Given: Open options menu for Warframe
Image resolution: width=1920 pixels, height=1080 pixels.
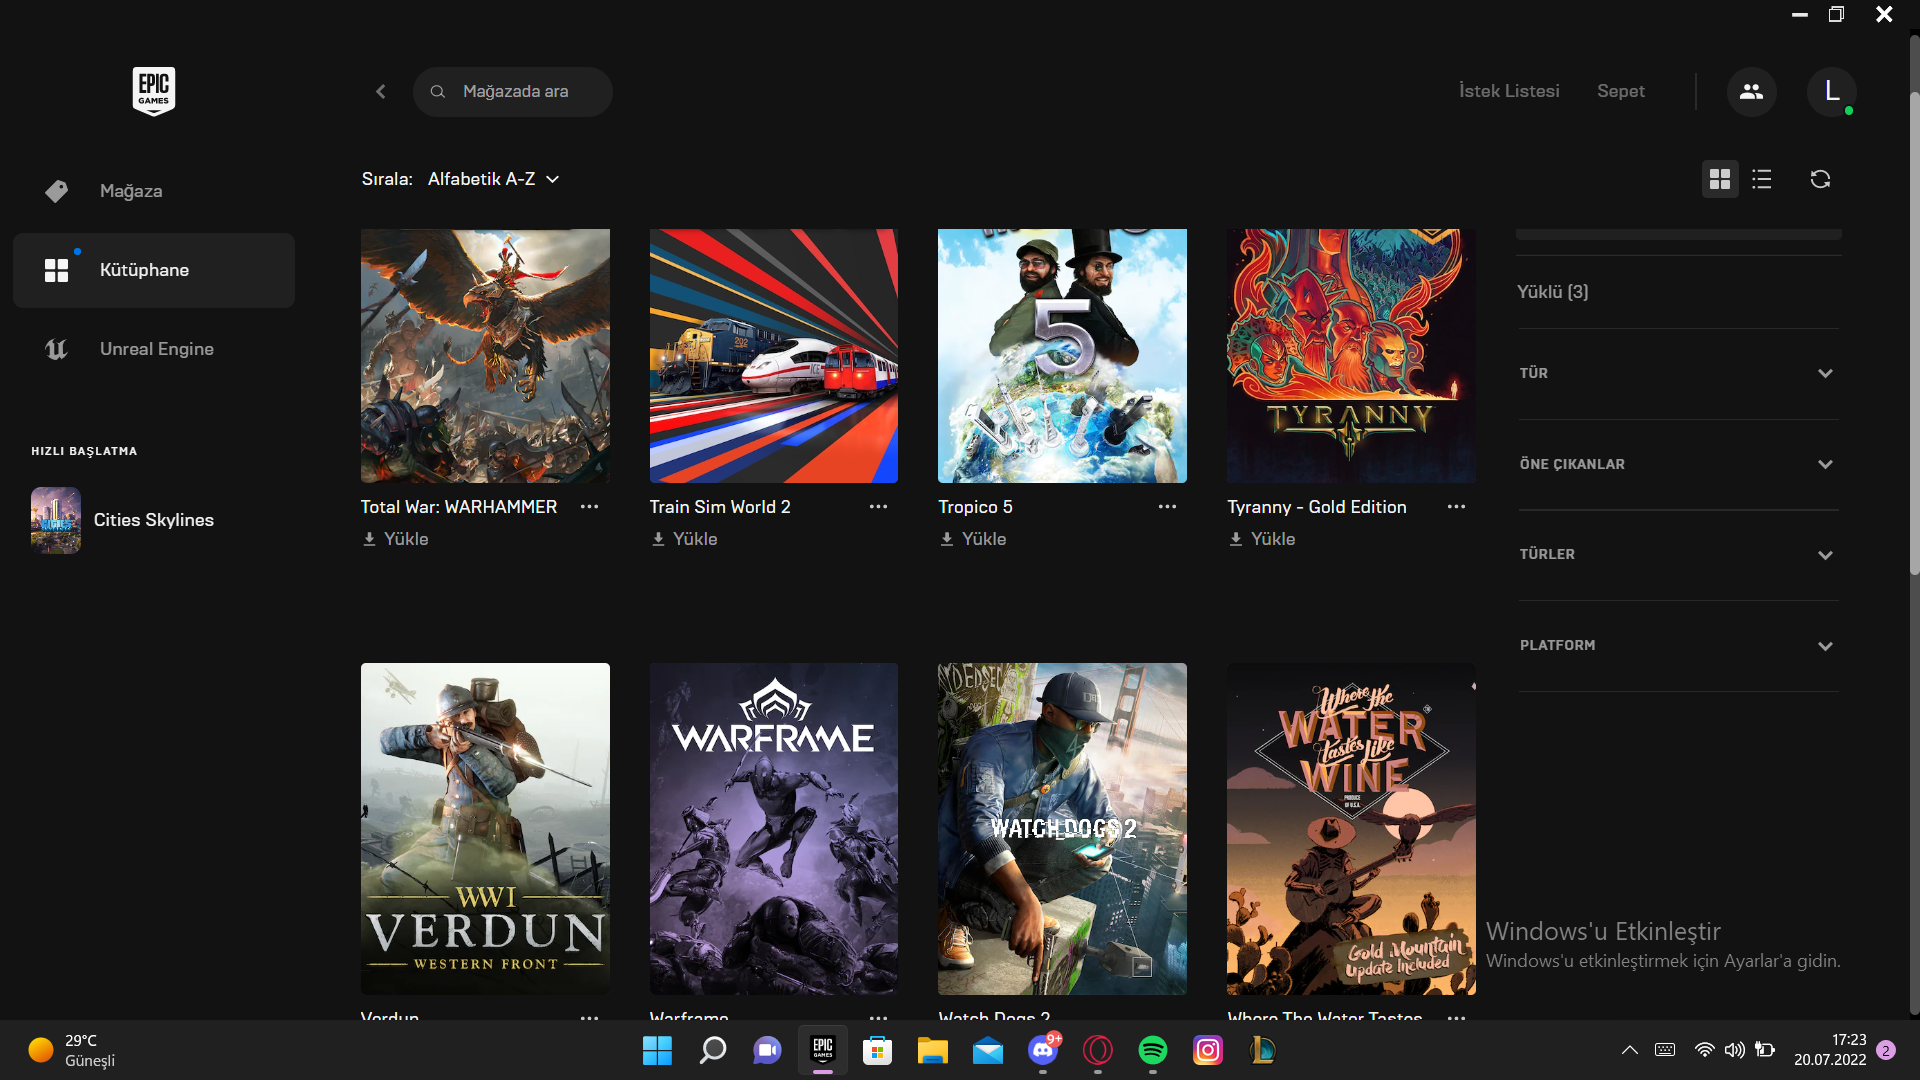Looking at the screenshot, I should click(x=878, y=1016).
